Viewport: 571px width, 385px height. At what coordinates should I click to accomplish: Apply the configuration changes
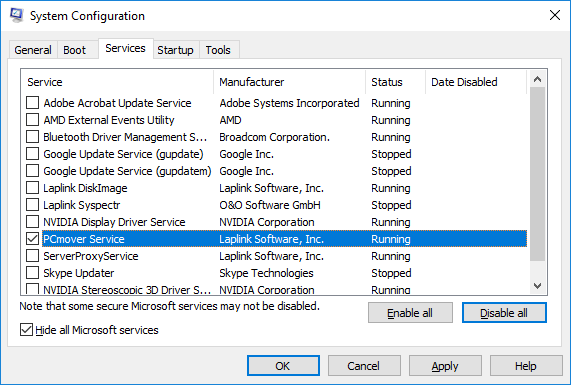click(x=445, y=366)
